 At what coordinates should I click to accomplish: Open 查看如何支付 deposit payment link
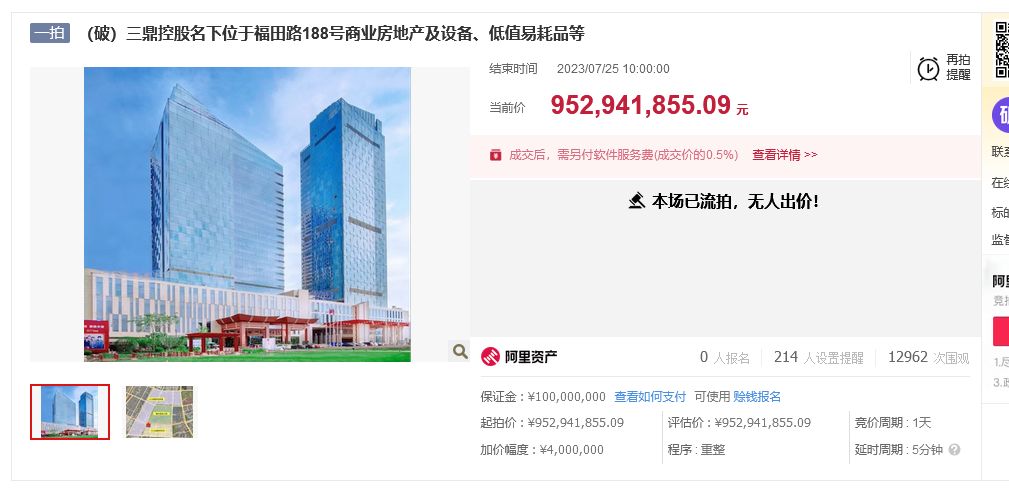coord(649,396)
